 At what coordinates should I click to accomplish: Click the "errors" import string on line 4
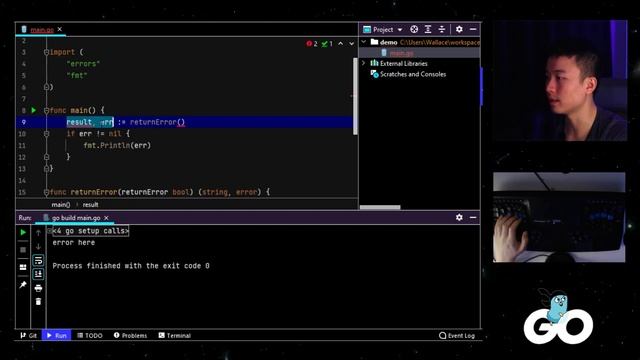click(x=83, y=64)
